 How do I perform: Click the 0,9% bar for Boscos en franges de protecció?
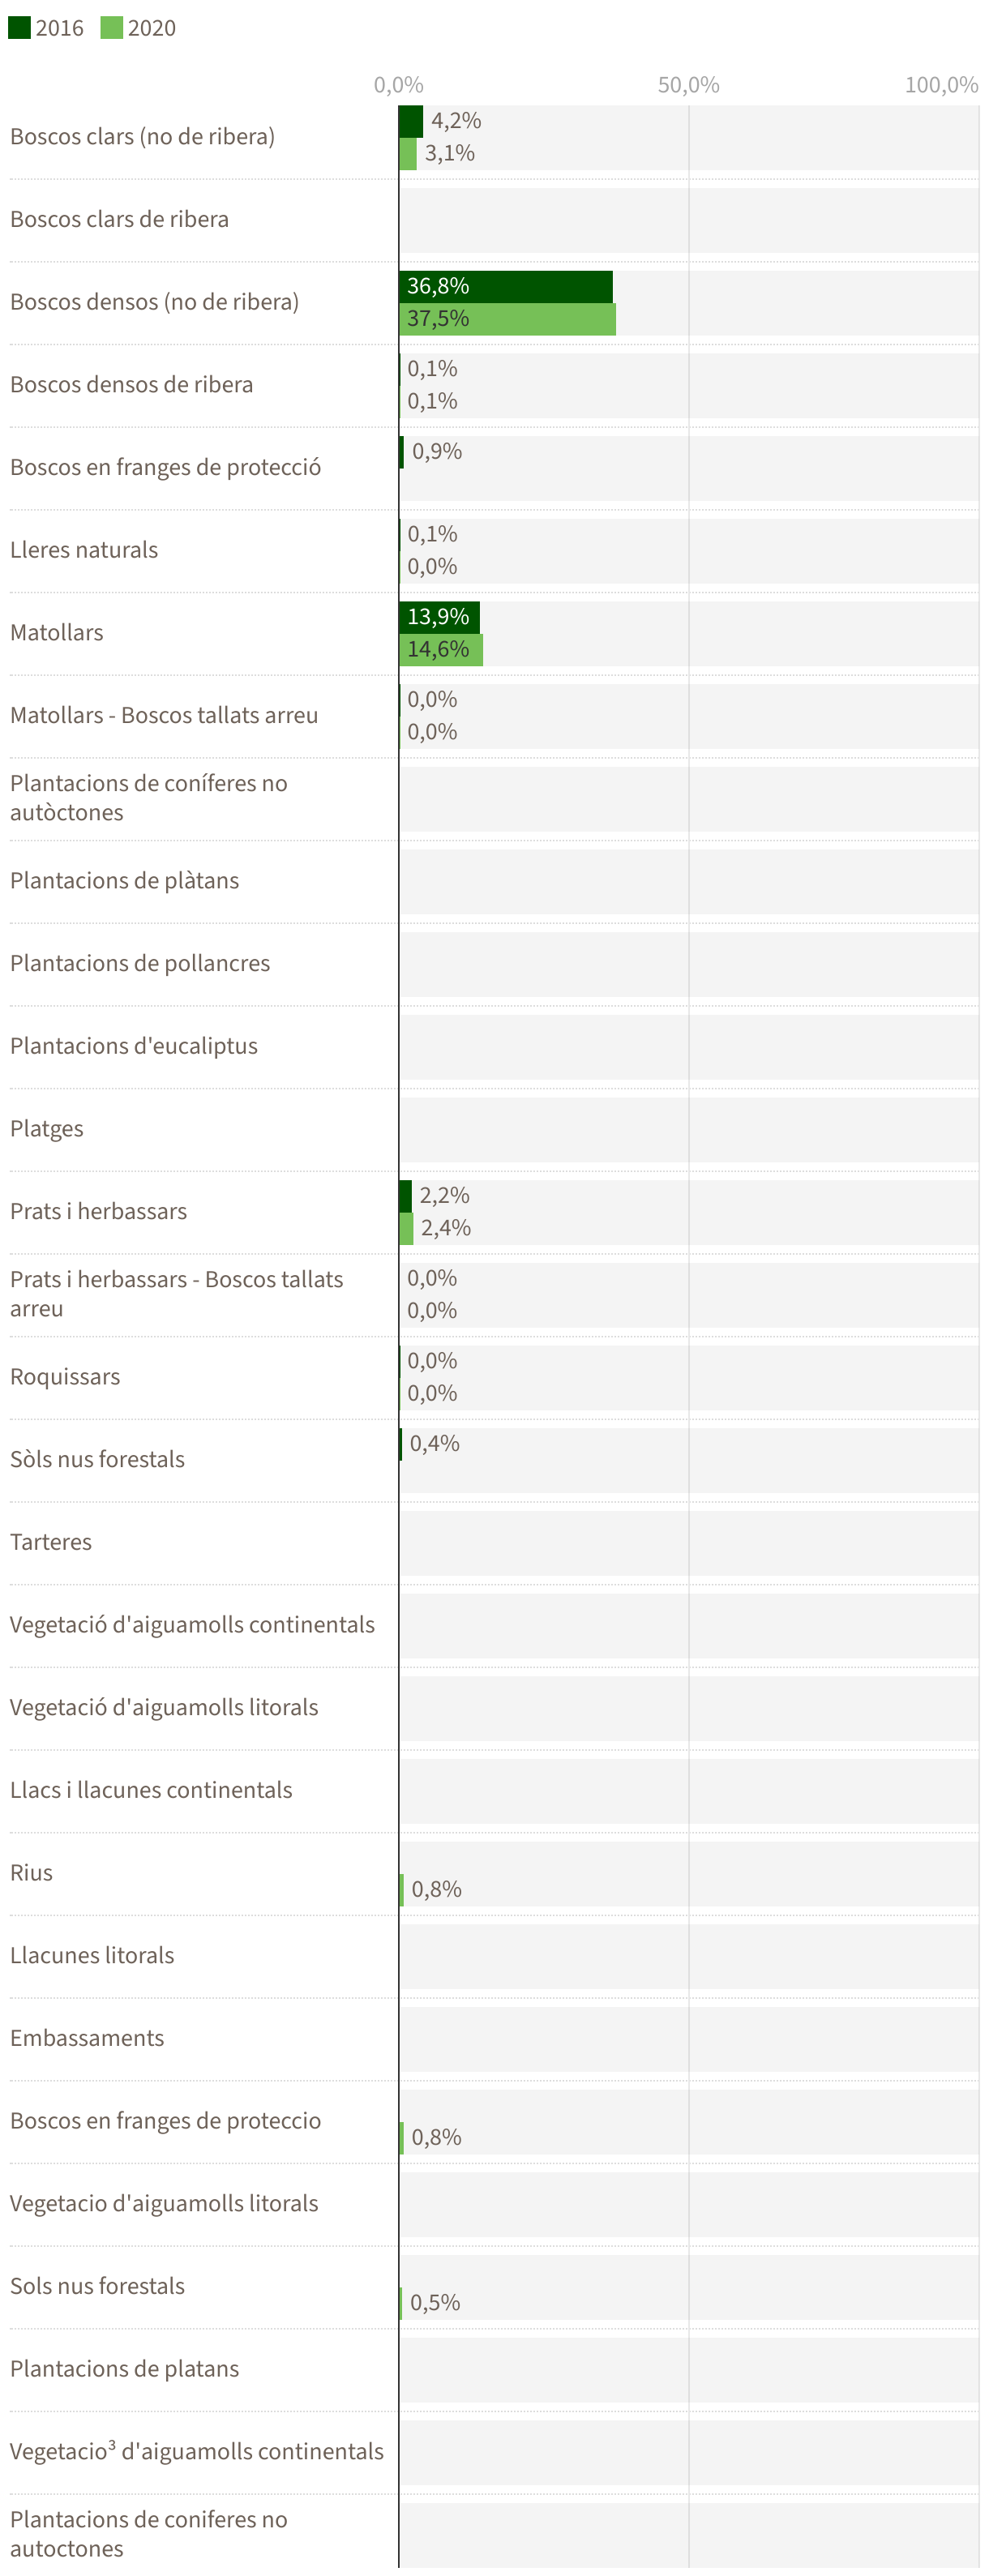401,452
